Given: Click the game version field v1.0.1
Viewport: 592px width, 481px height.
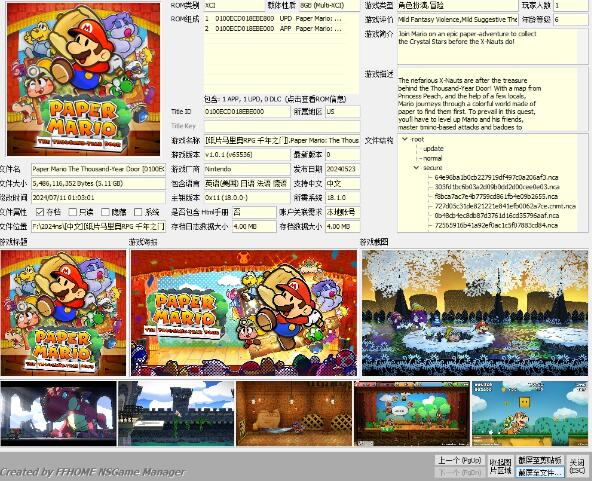Looking at the screenshot, I should click(247, 155).
